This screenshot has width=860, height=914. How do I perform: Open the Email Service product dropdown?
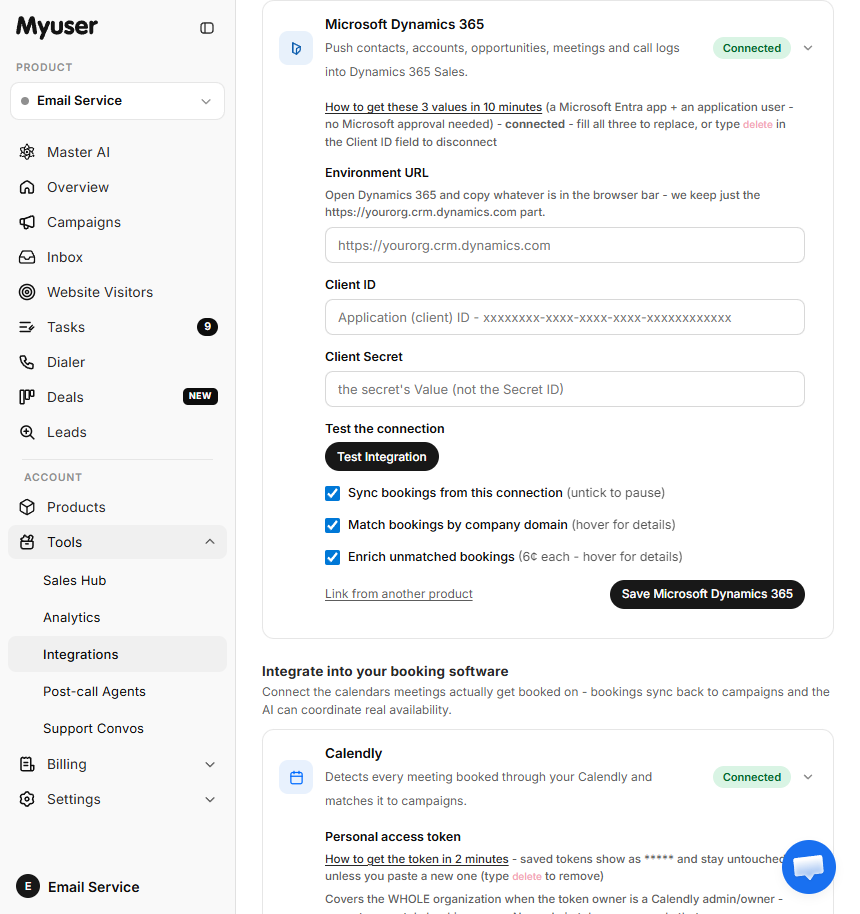[117, 101]
